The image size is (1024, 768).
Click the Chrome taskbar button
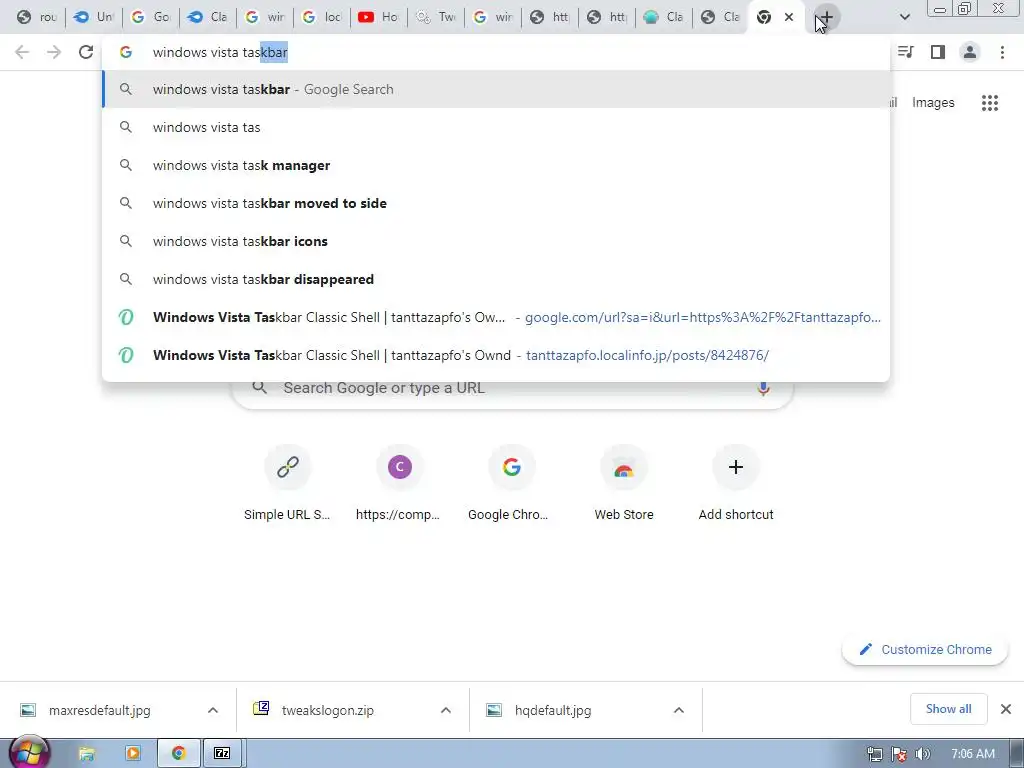click(178, 754)
